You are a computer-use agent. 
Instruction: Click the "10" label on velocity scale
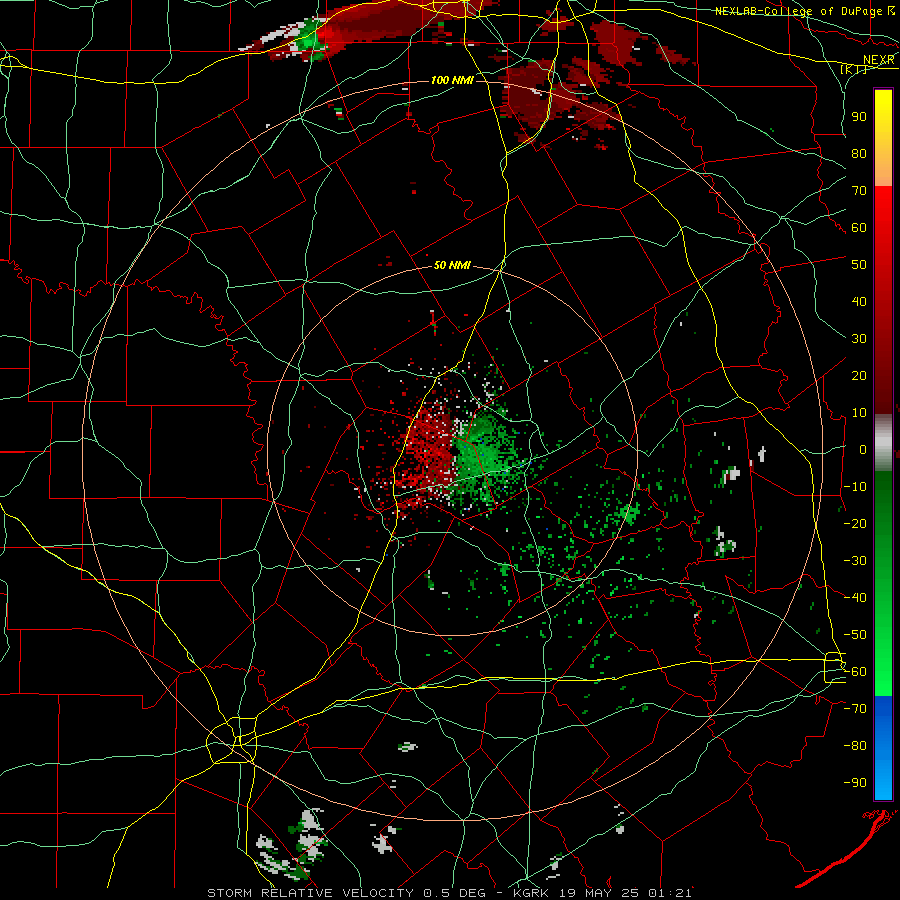point(859,413)
